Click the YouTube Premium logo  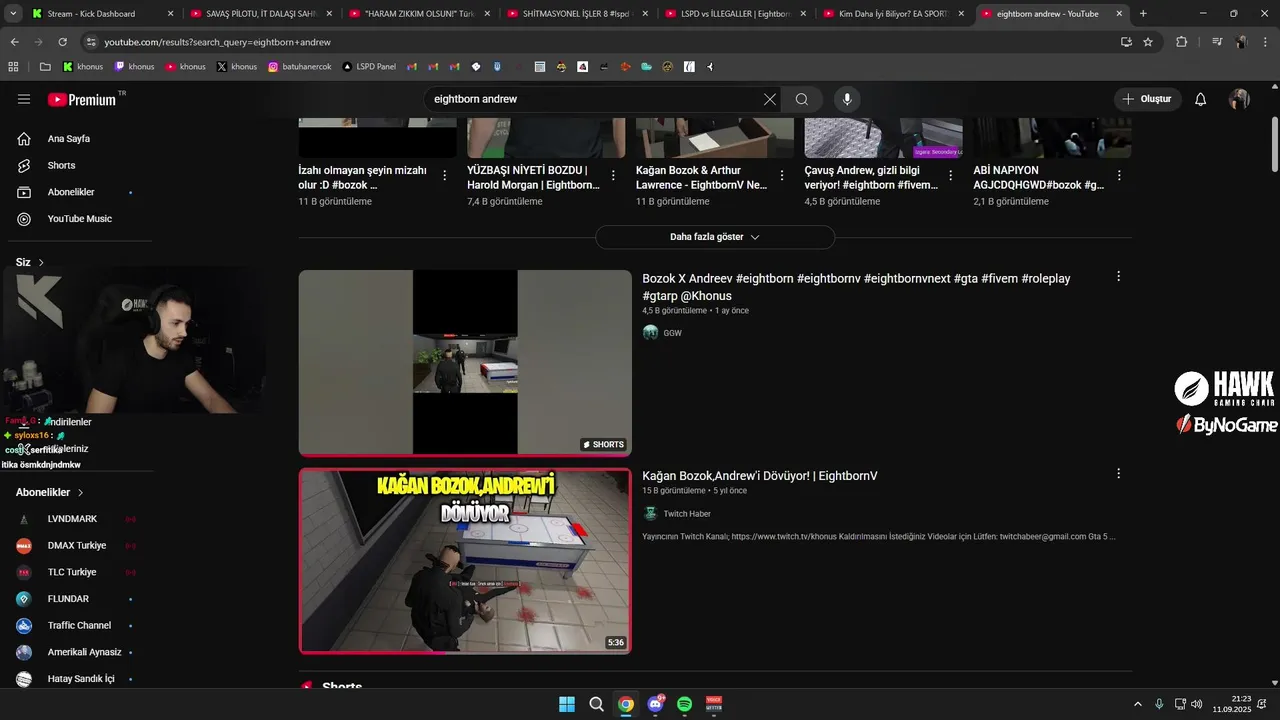click(82, 99)
